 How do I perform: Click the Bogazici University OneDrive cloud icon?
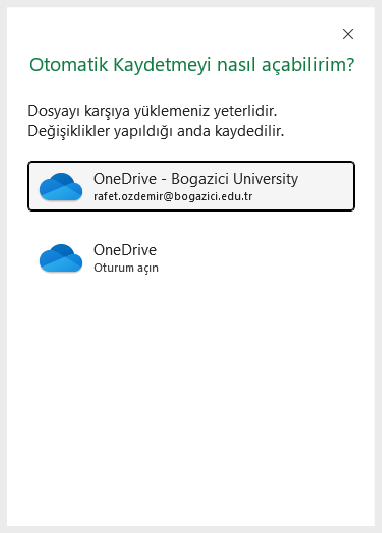61,186
